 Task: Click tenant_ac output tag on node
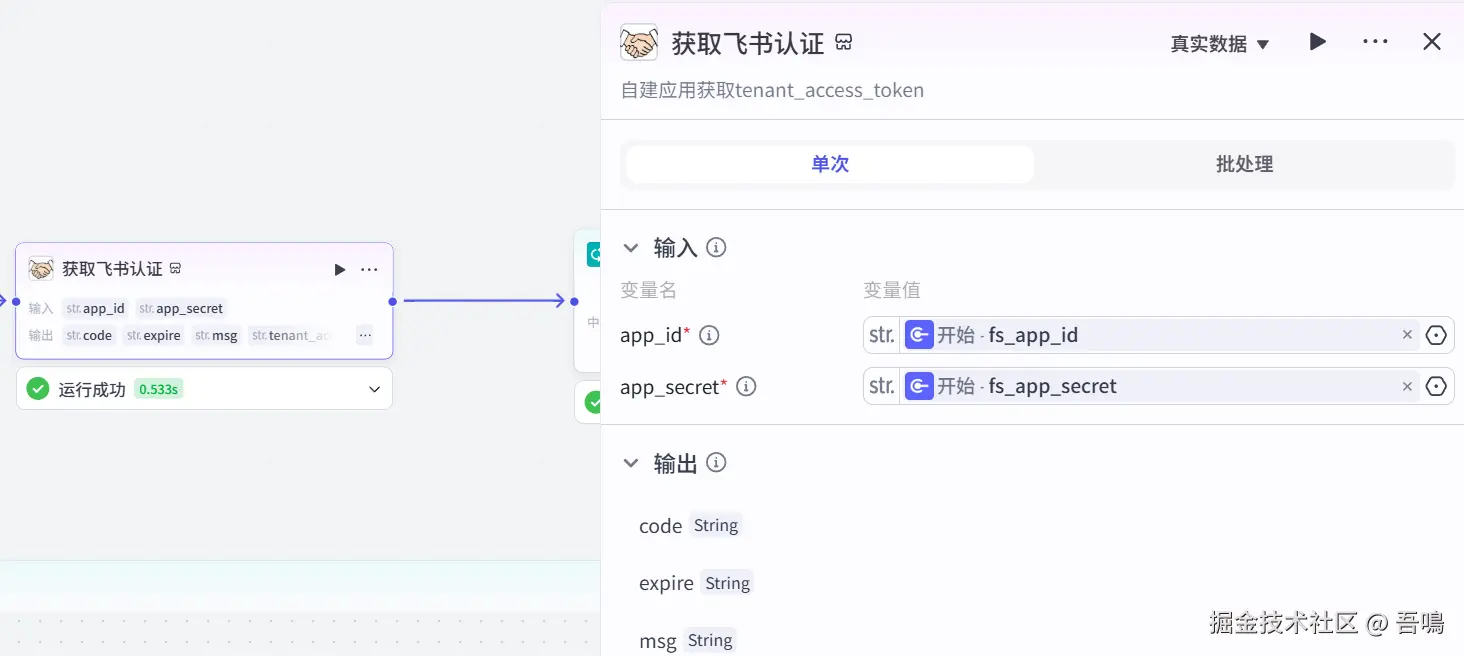click(291, 335)
